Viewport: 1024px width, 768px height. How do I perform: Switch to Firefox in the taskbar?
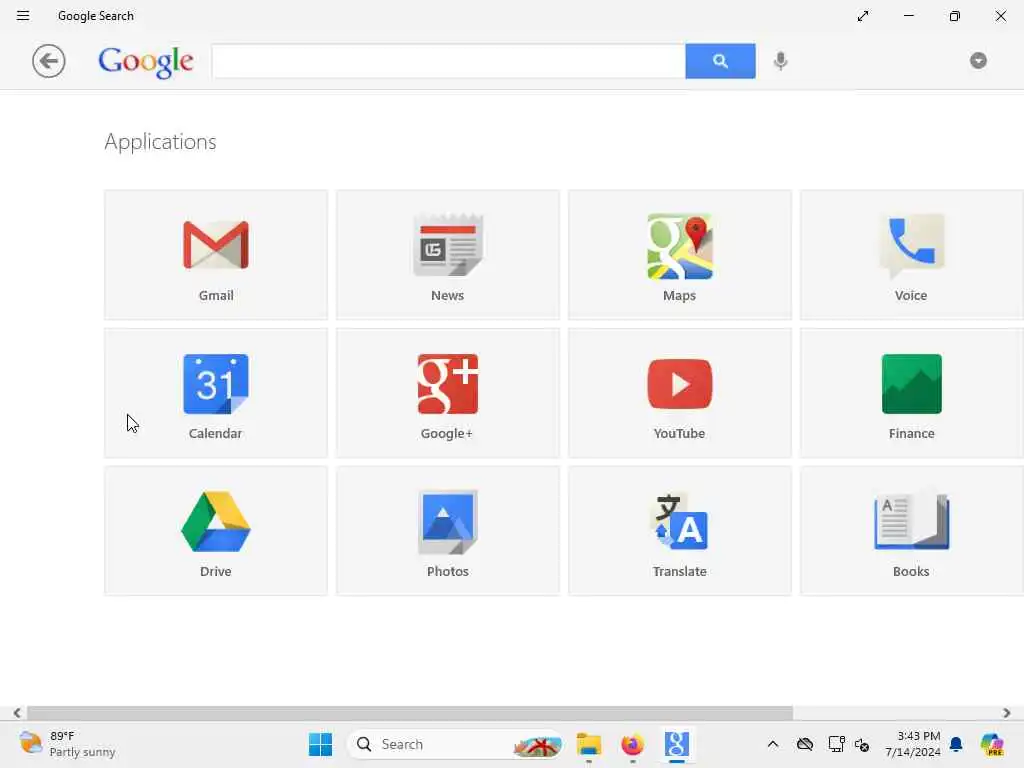632,744
